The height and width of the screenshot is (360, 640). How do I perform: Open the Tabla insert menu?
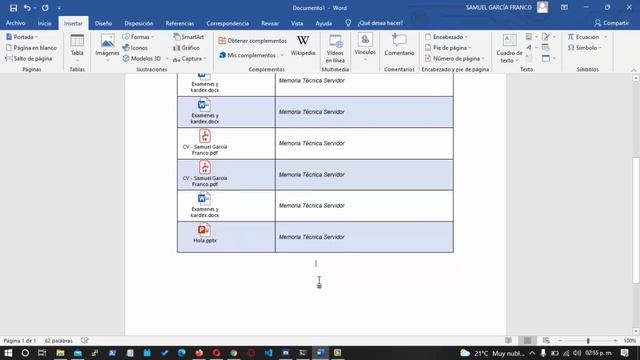tap(77, 48)
